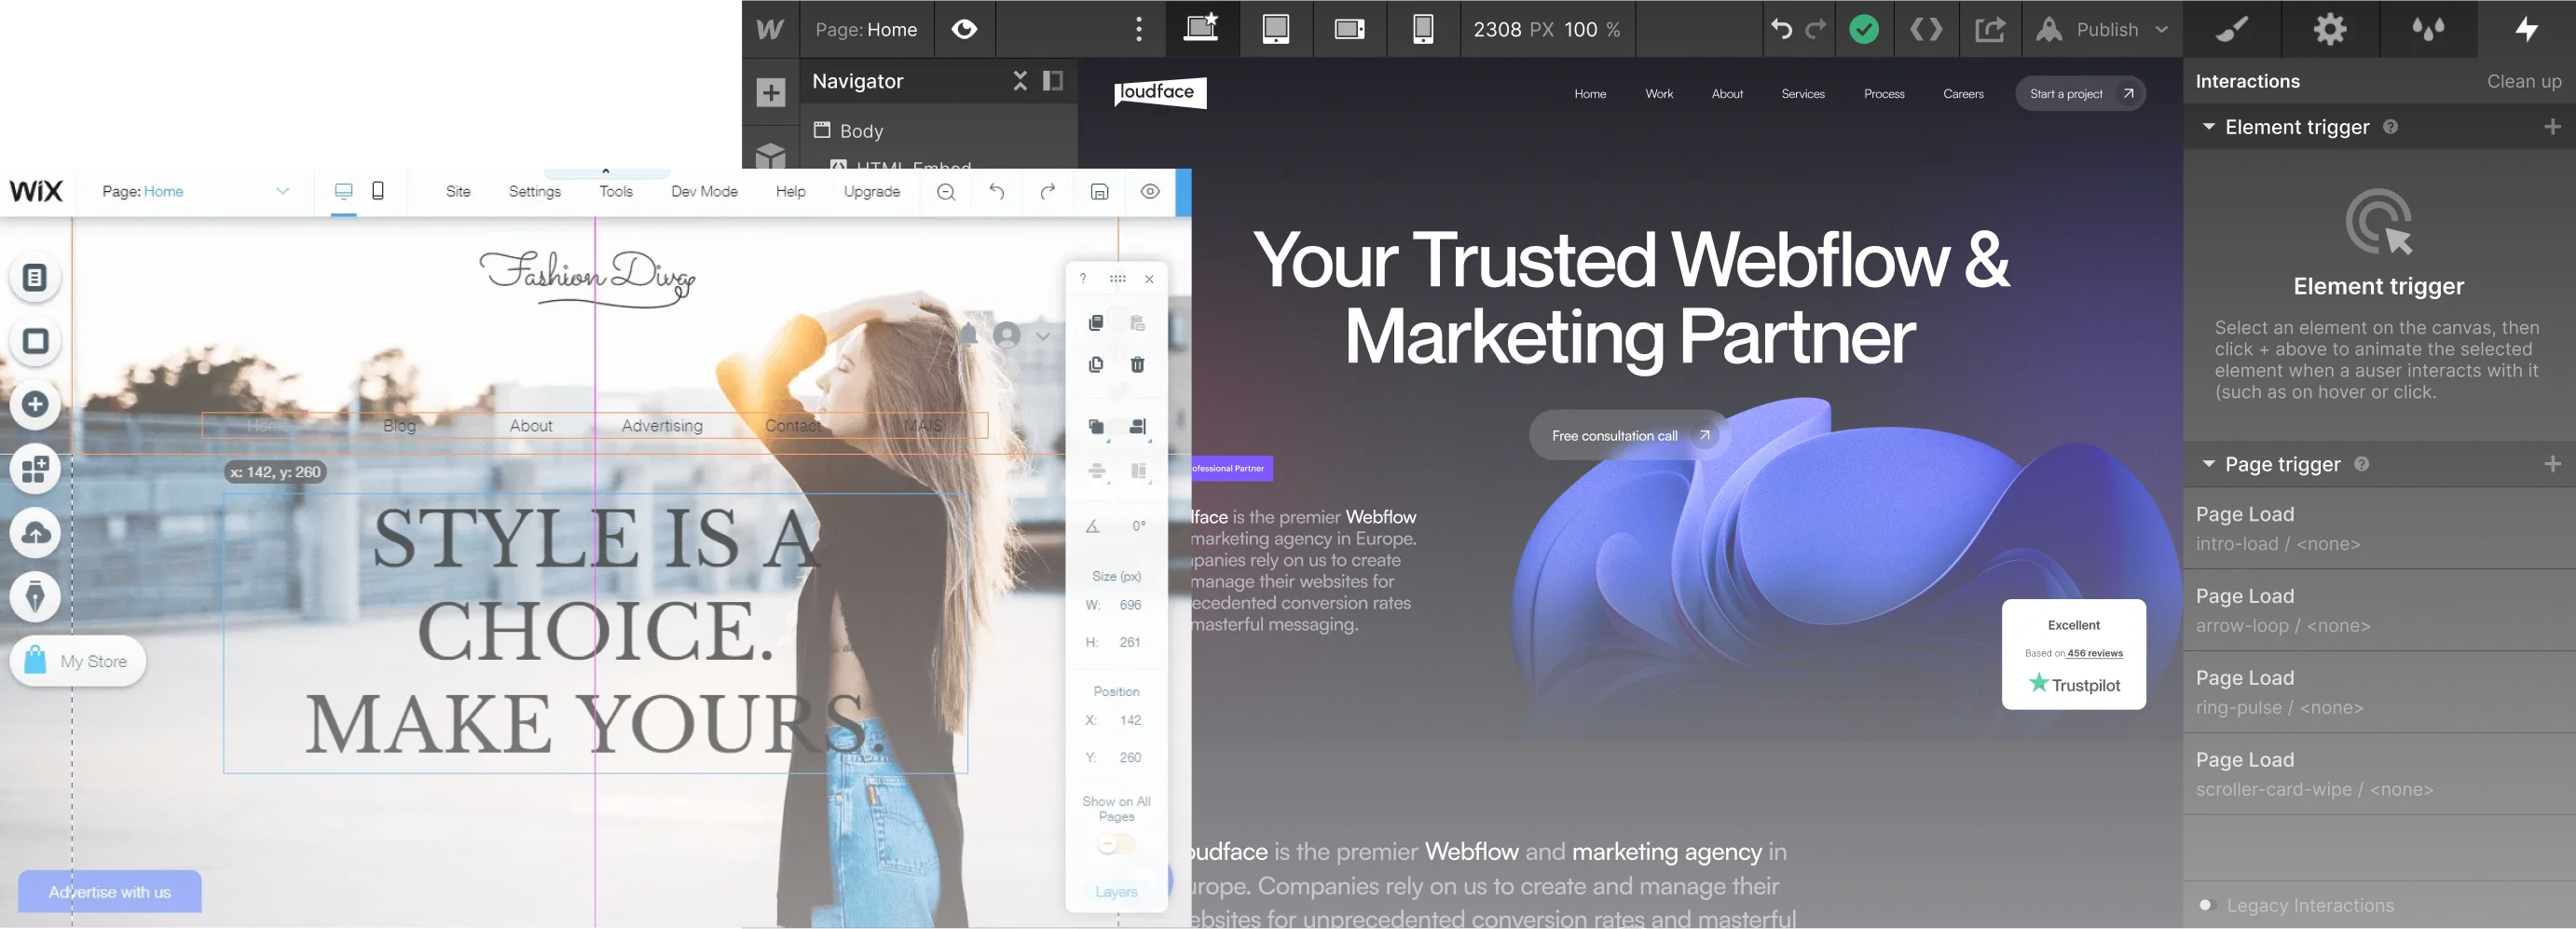This screenshot has height=929, width=2576.
Task: Open the Interactions lightning bolt panel
Action: (2527, 29)
